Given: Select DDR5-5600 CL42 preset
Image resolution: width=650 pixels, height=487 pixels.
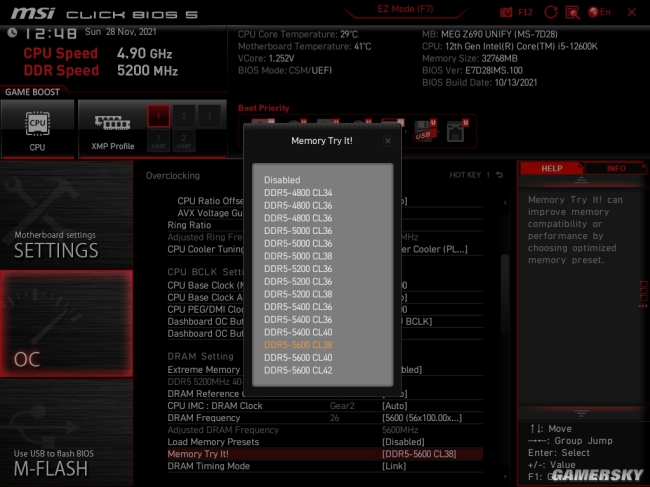Looking at the screenshot, I should (x=298, y=371).
